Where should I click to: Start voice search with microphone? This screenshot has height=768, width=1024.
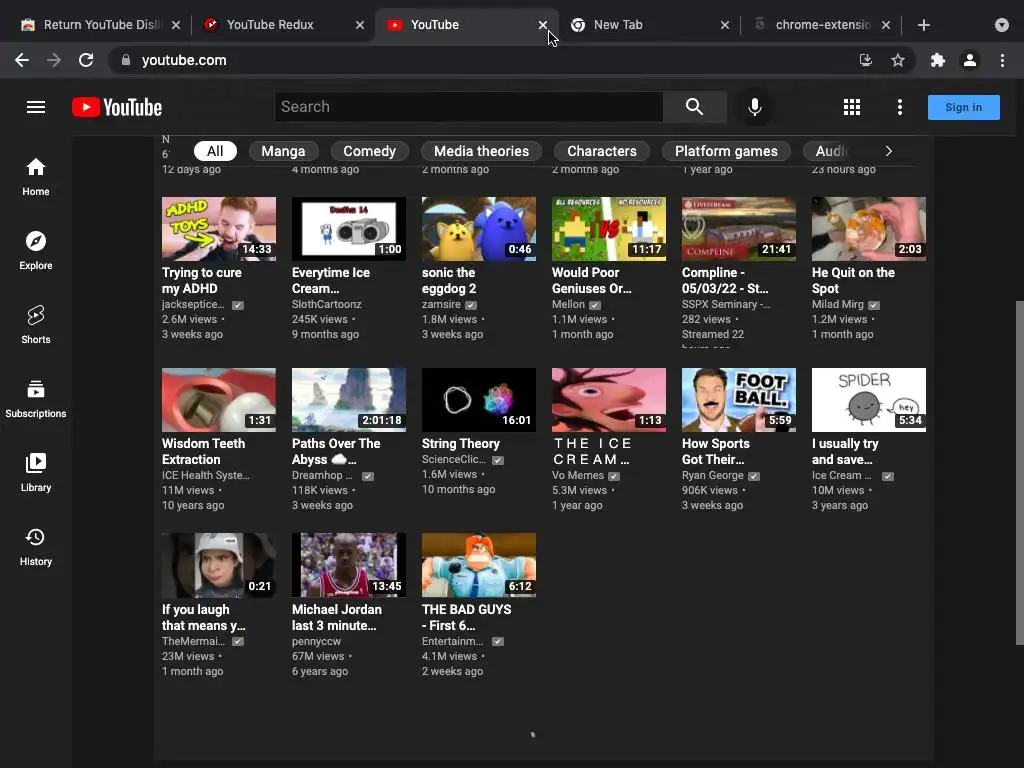pyautogui.click(x=754, y=107)
